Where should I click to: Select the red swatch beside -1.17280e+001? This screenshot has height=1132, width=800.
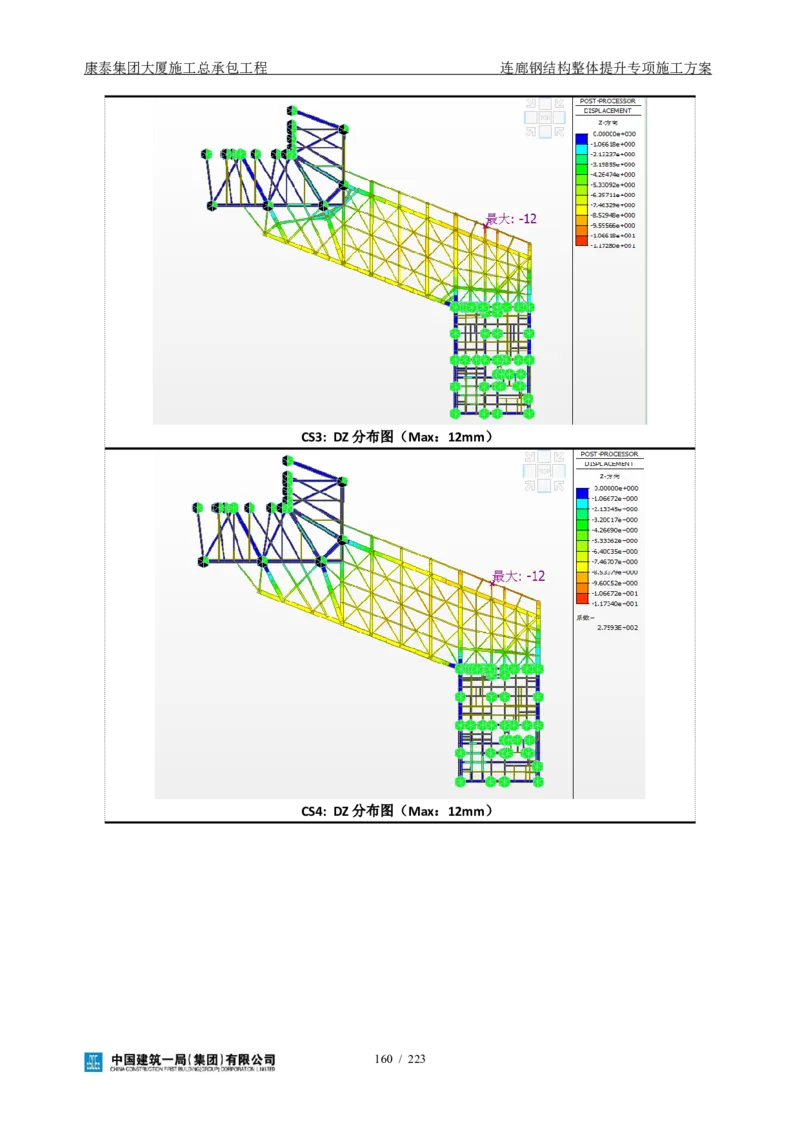[x=582, y=240]
